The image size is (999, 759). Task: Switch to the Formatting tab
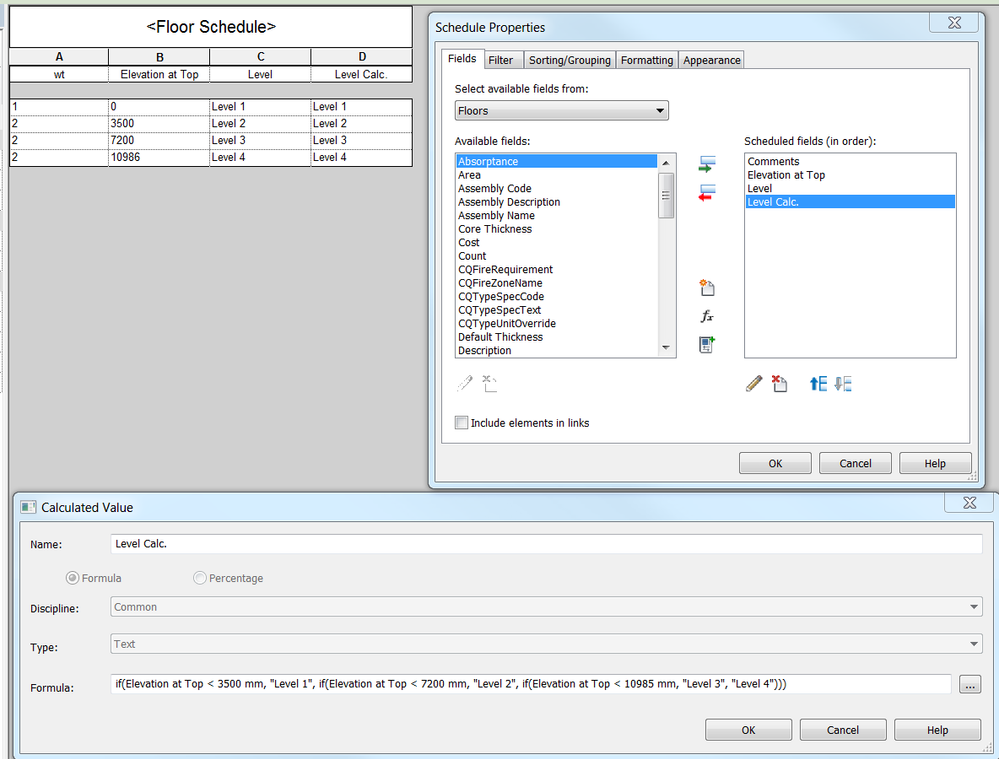pos(647,60)
